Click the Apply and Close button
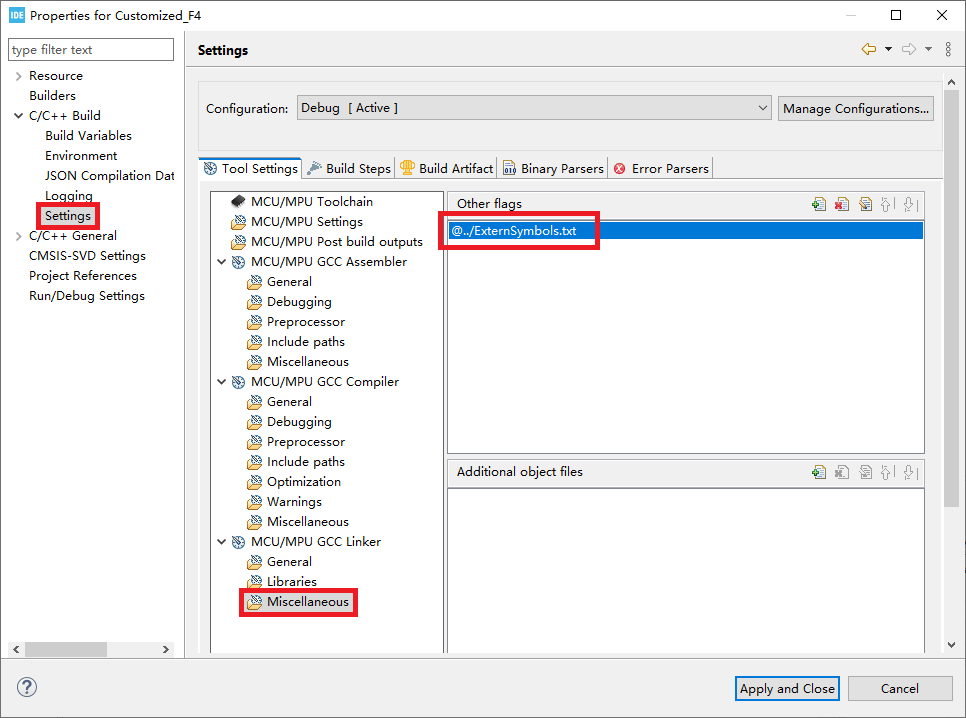Screen dimensions: 966x718 [x=787, y=688]
